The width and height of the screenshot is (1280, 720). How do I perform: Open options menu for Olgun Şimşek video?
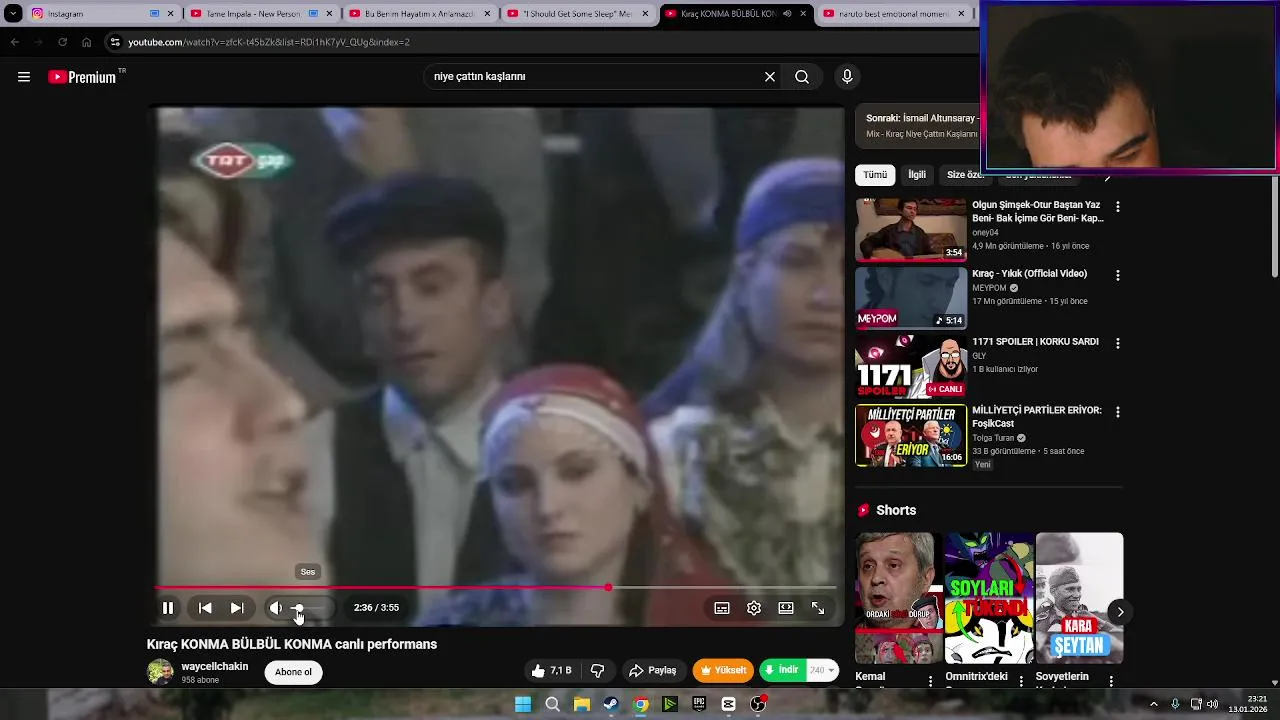click(1118, 207)
